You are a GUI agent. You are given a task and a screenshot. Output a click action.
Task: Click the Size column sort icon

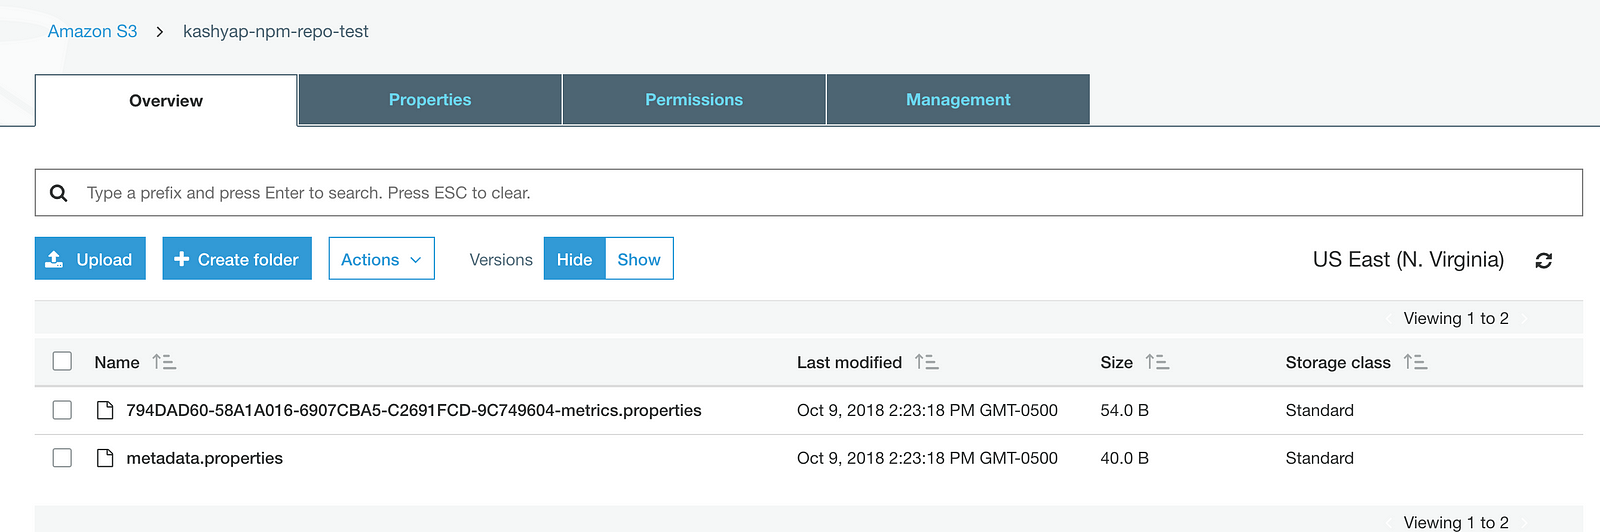pyautogui.click(x=1157, y=362)
